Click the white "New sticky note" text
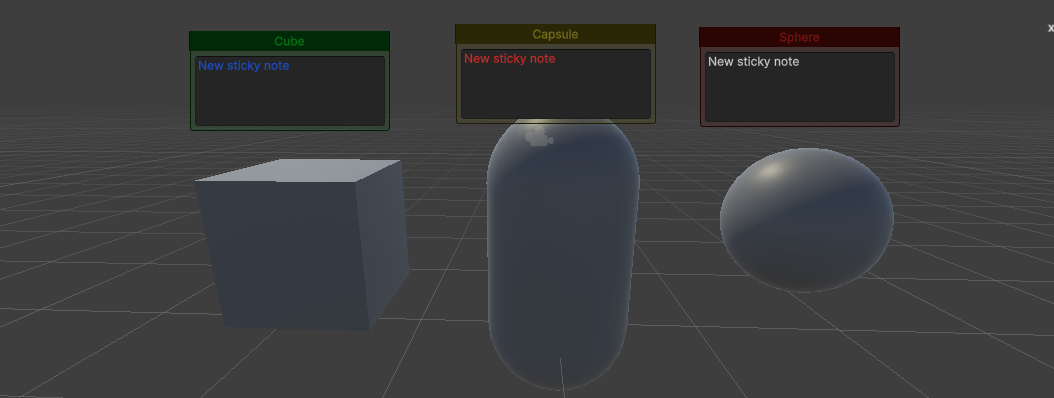 click(754, 62)
